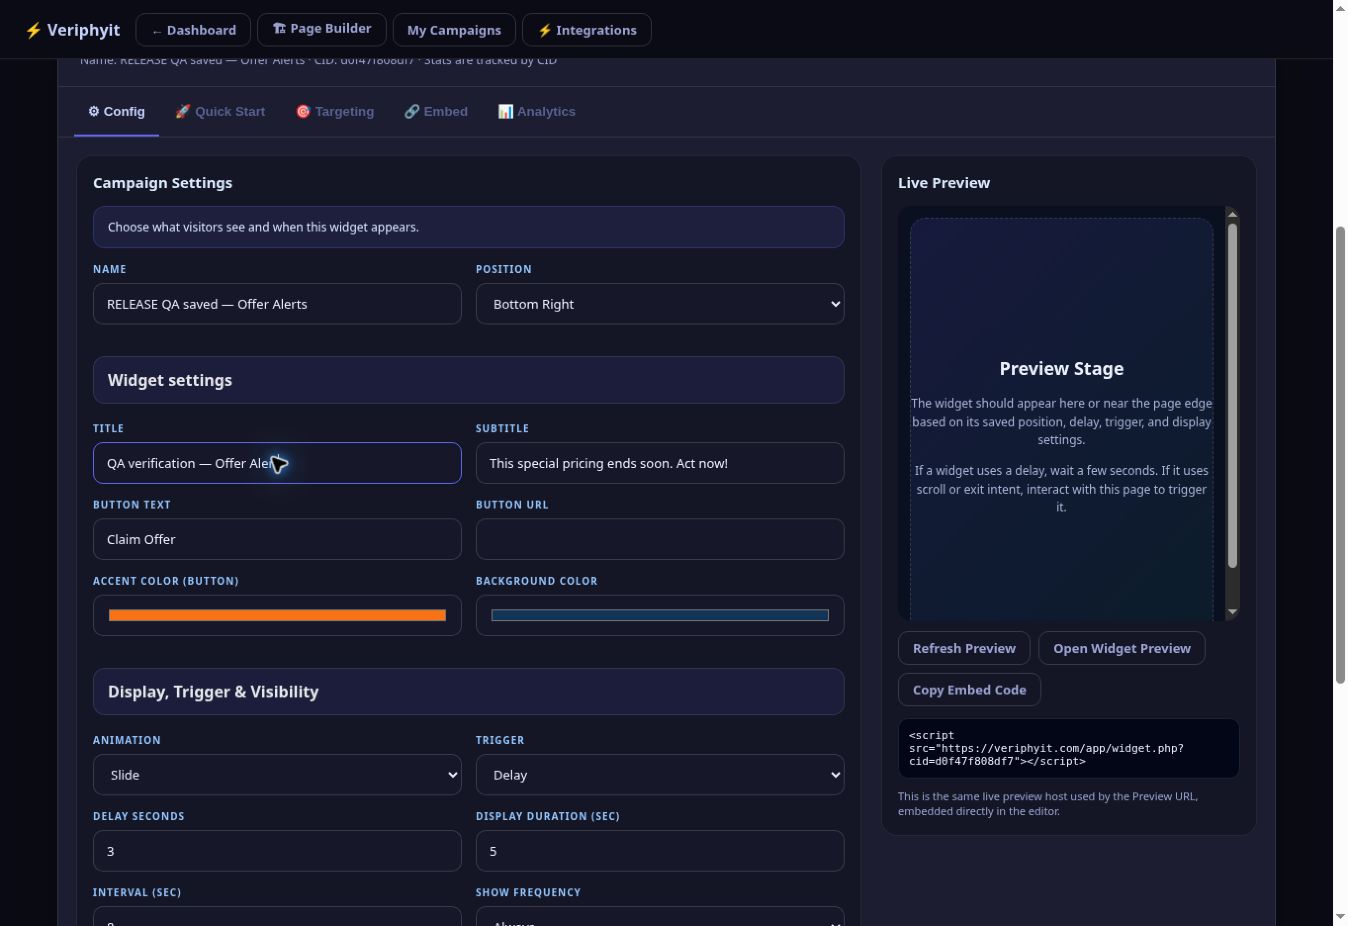Viewport: 1348px width, 926px height.
Task: Click the page vertical scrollbar thumb
Action: tap(1340, 455)
